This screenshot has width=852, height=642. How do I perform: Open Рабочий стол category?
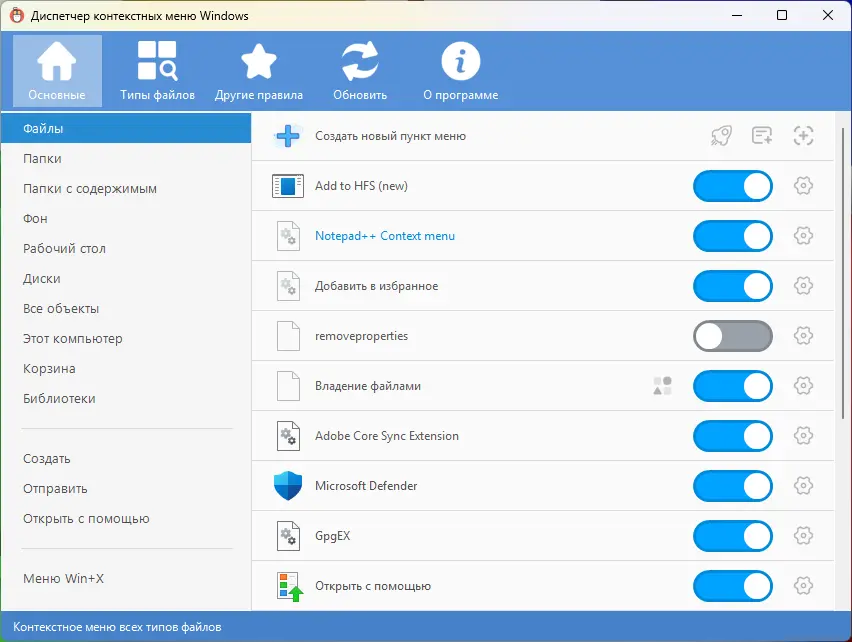[126, 248]
